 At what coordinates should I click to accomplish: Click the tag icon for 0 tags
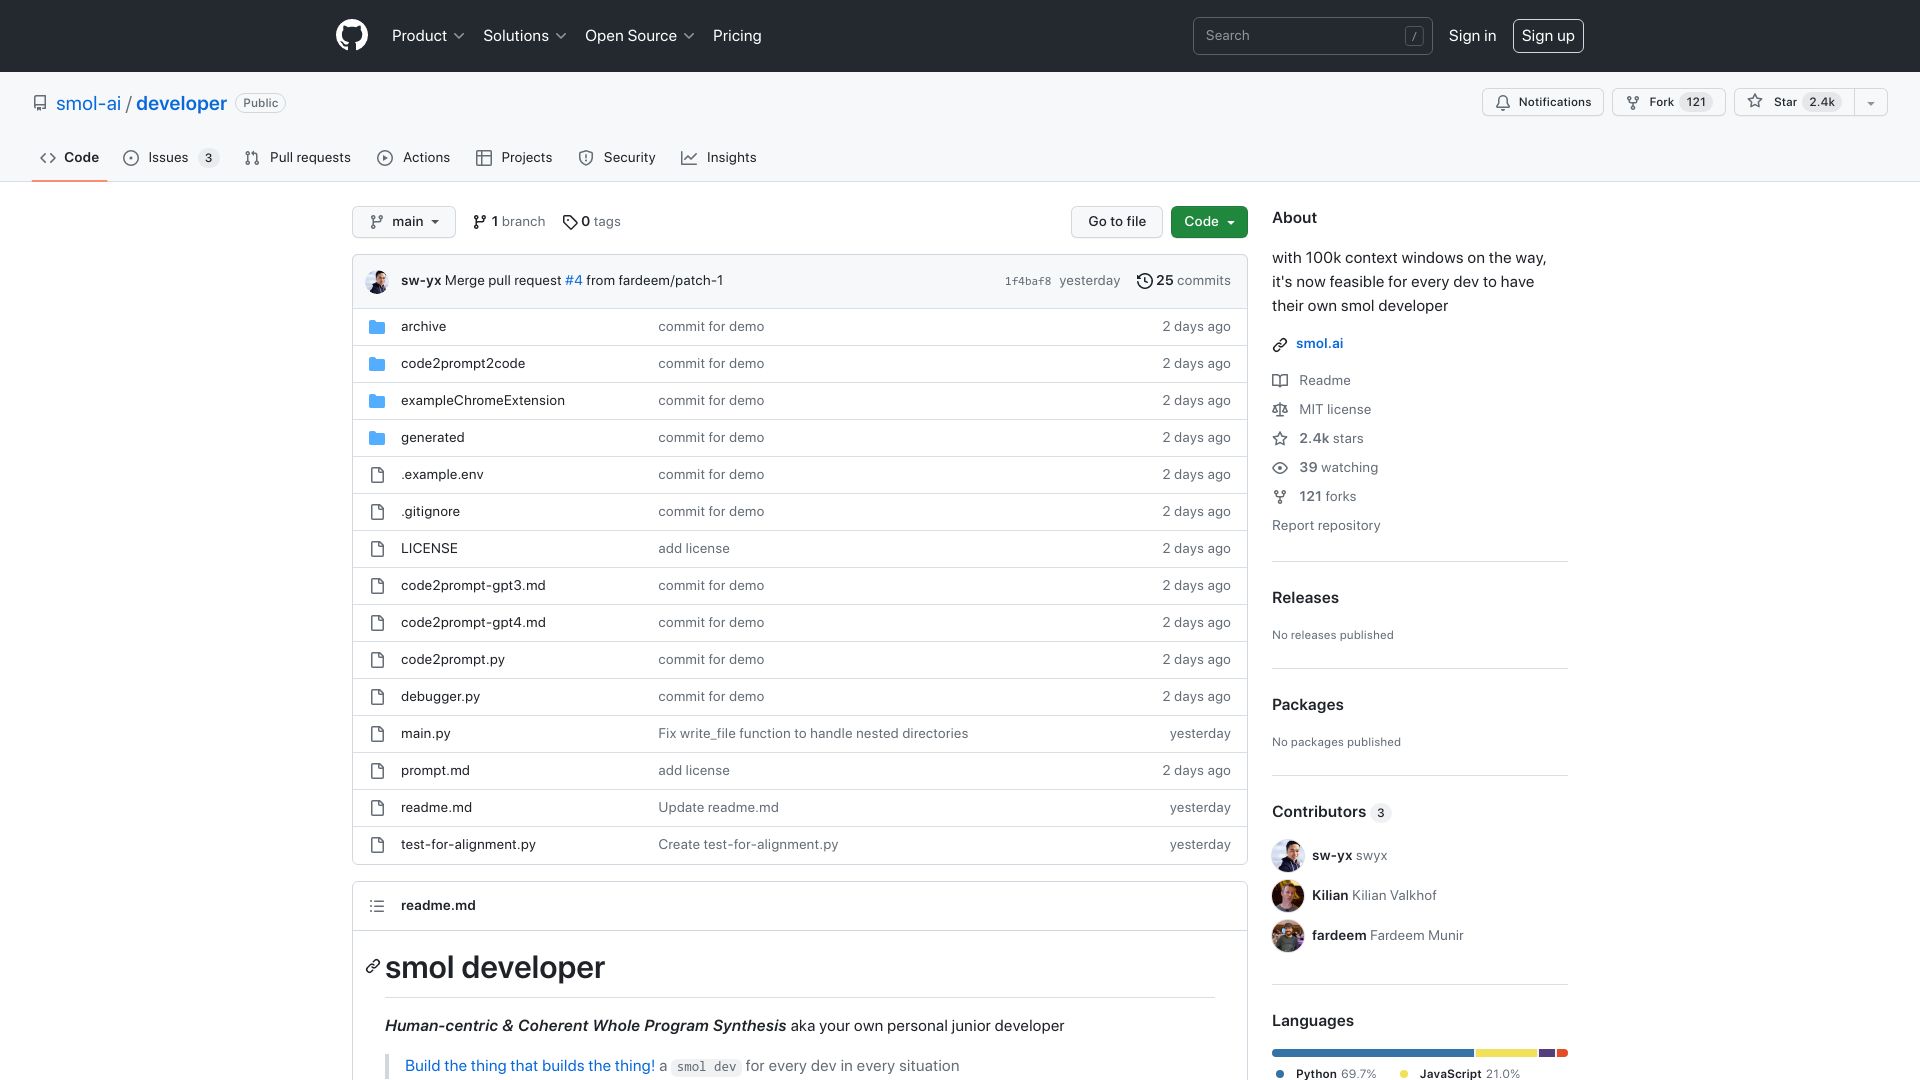[x=570, y=222]
